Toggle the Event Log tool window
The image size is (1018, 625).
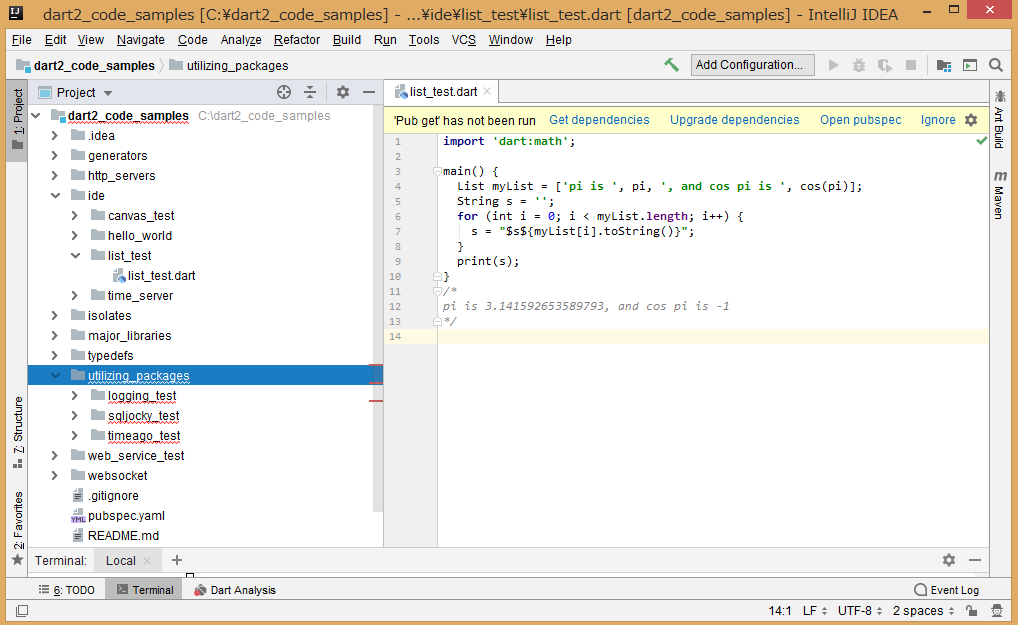click(x=946, y=590)
